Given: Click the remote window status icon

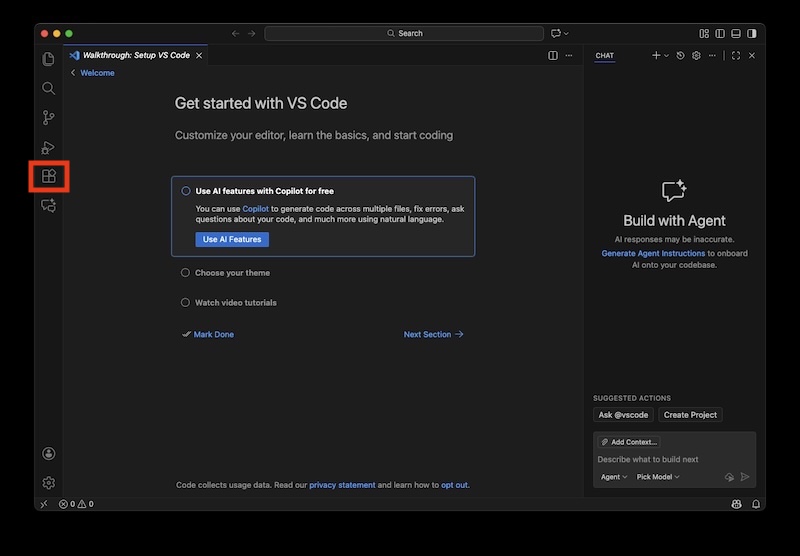Looking at the screenshot, I should 44,504.
